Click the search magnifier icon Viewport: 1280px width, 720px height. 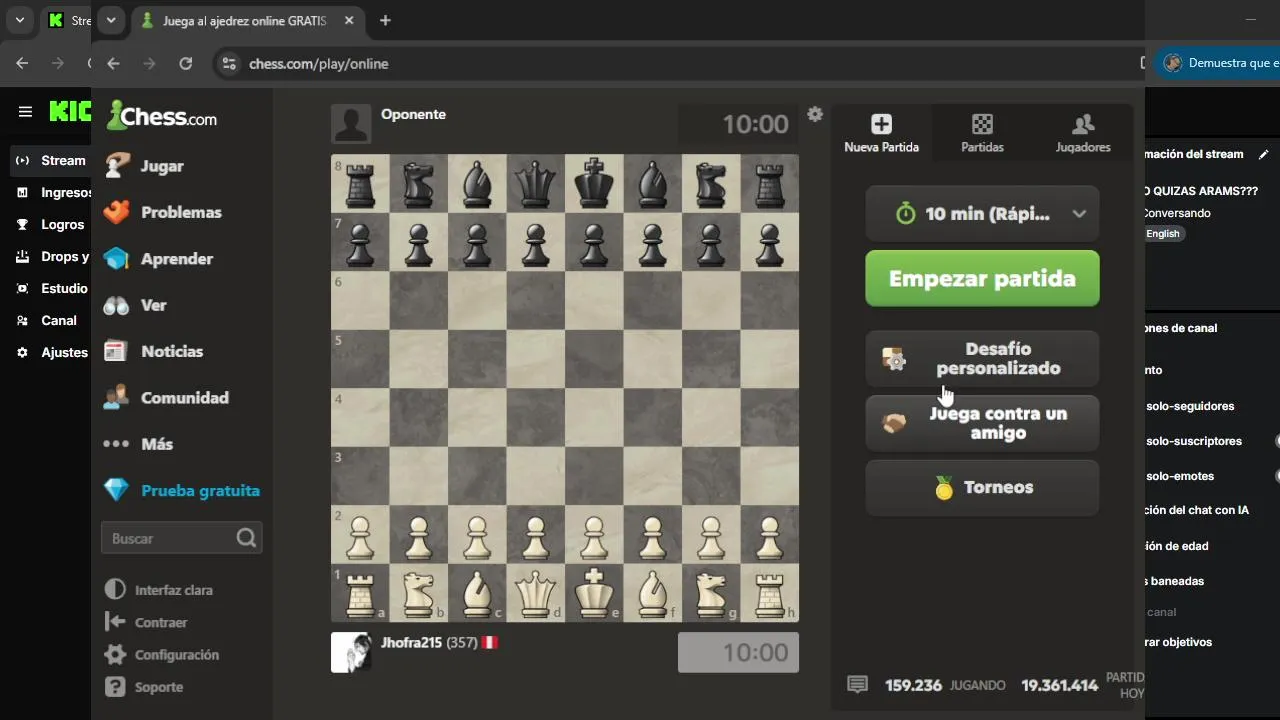pos(246,538)
